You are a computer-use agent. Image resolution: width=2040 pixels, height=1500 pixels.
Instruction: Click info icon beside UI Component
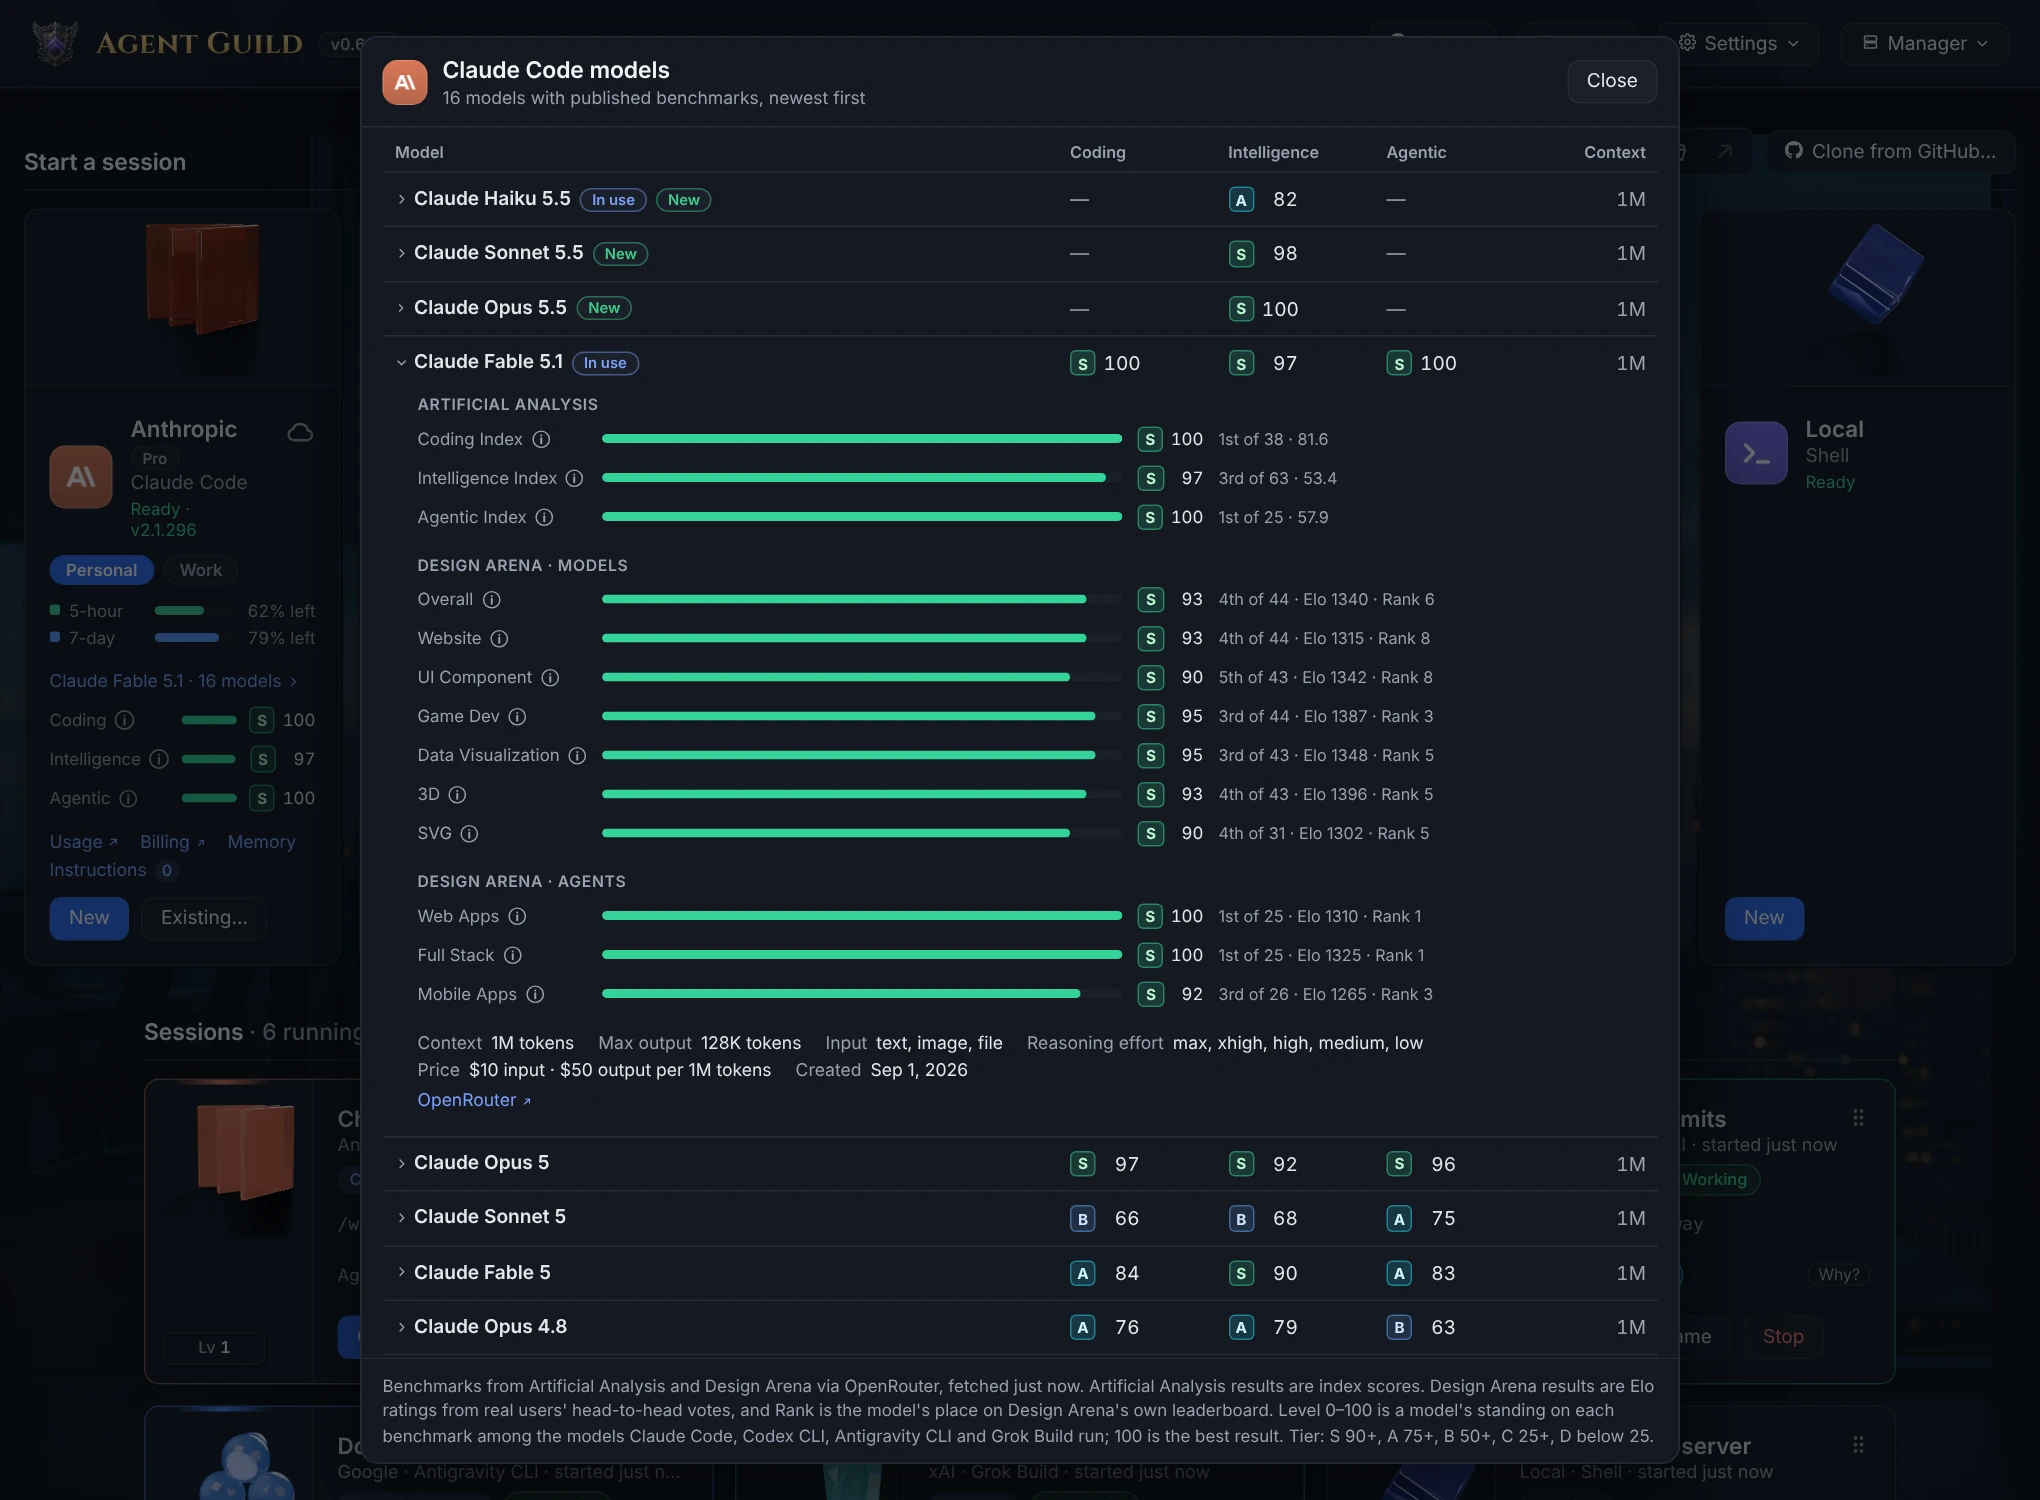[550, 677]
